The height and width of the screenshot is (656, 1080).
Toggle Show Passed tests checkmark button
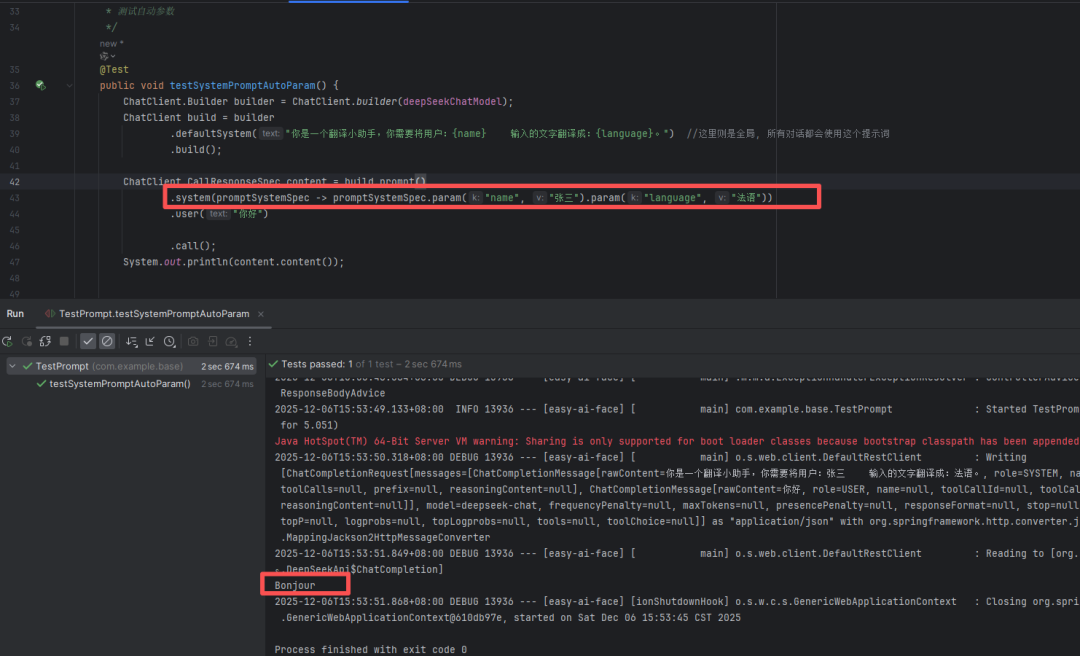pos(88,341)
